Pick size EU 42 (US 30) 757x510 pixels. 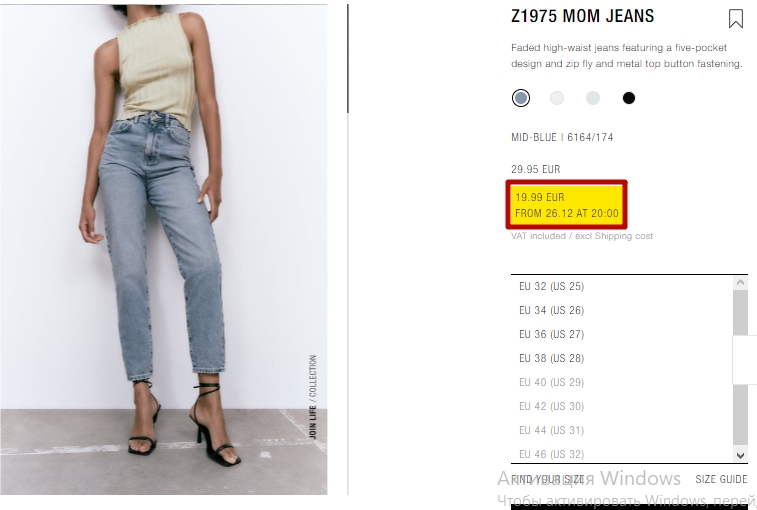click(622, 407)
